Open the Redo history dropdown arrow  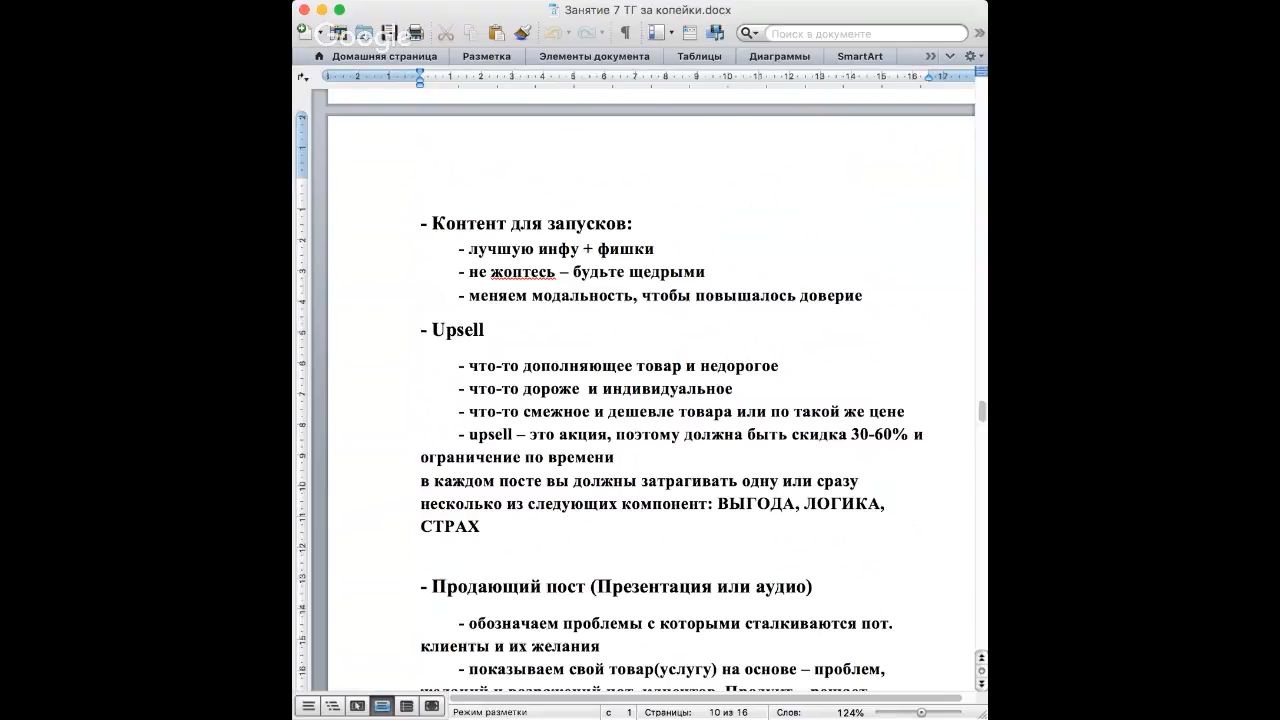click(602, 33)
